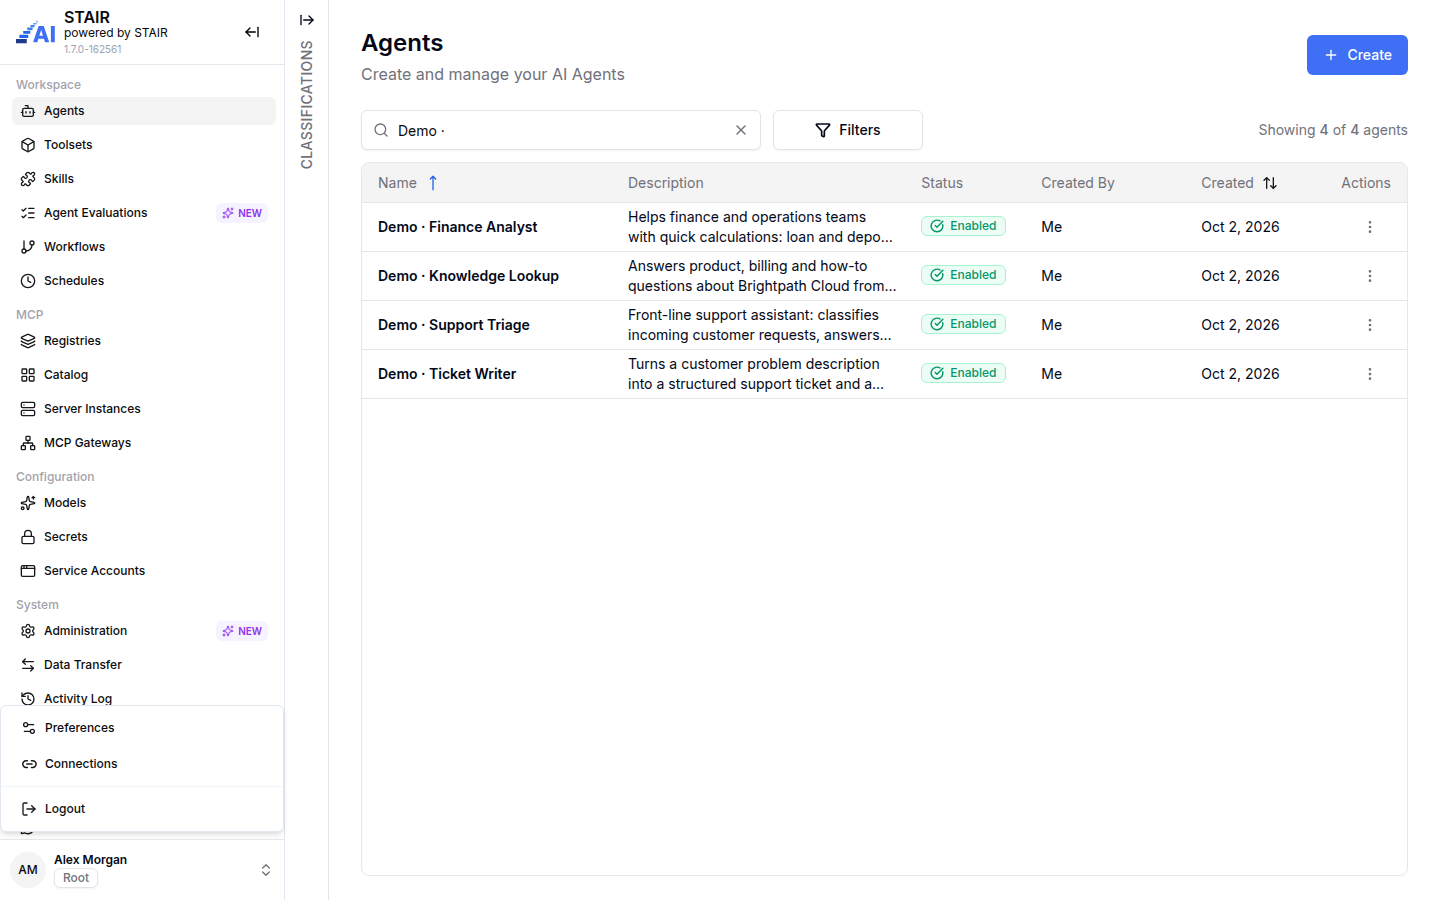Viewport: 1440px width, 900px height.
Task: Collapse the sidebar with the arrow icon
Action: [x=252, y=32]
